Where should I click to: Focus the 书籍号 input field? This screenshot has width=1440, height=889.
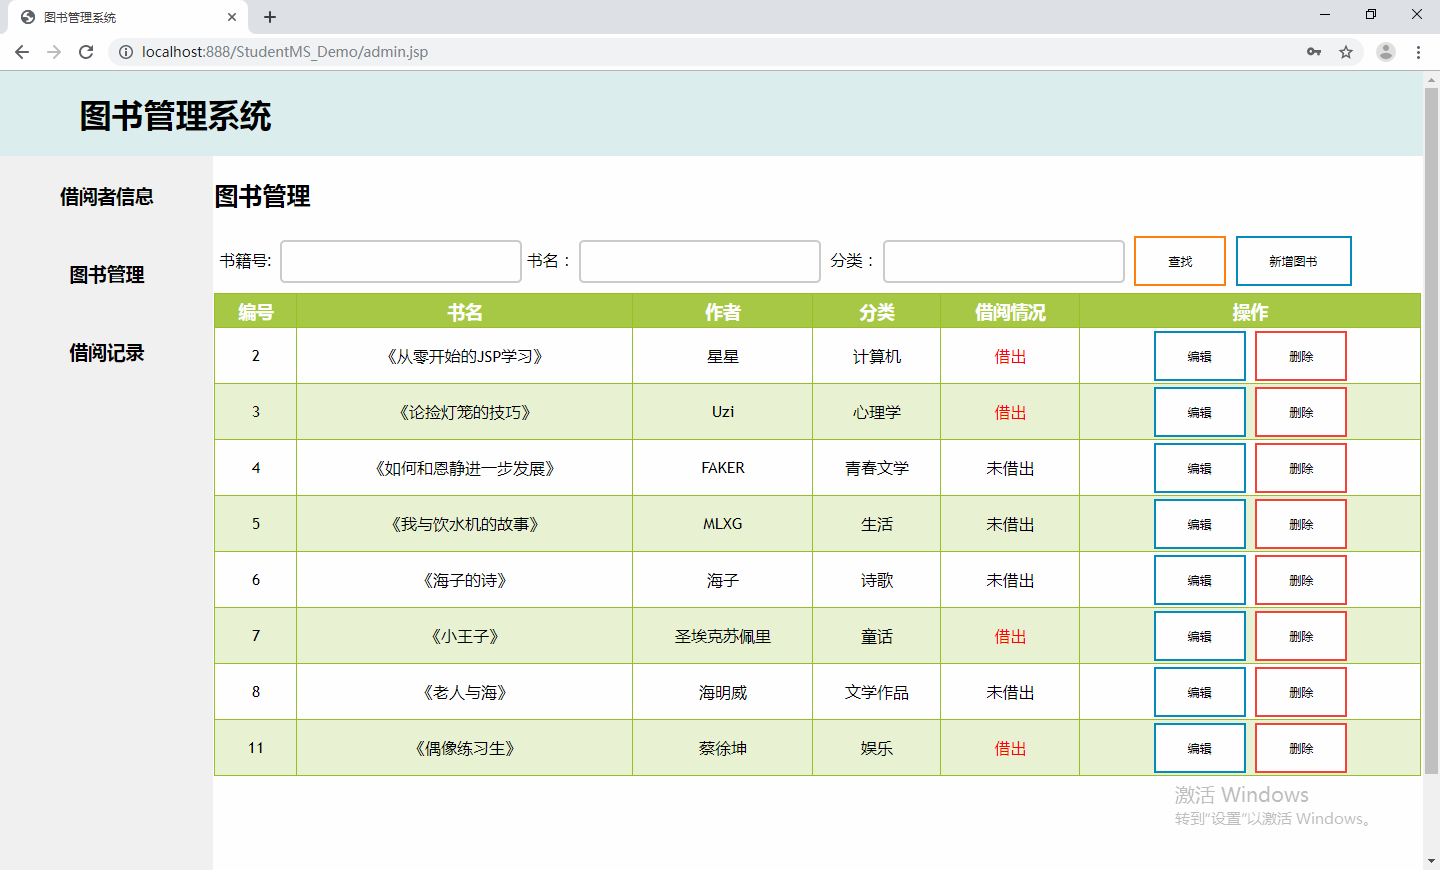pos(401,261)
